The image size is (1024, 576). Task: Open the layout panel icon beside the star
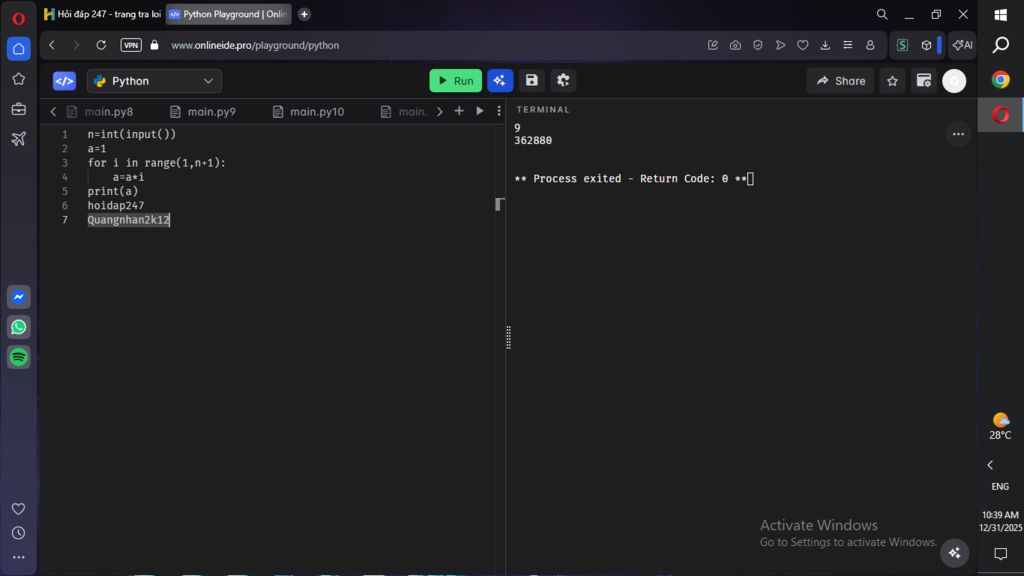click(923, 81)
